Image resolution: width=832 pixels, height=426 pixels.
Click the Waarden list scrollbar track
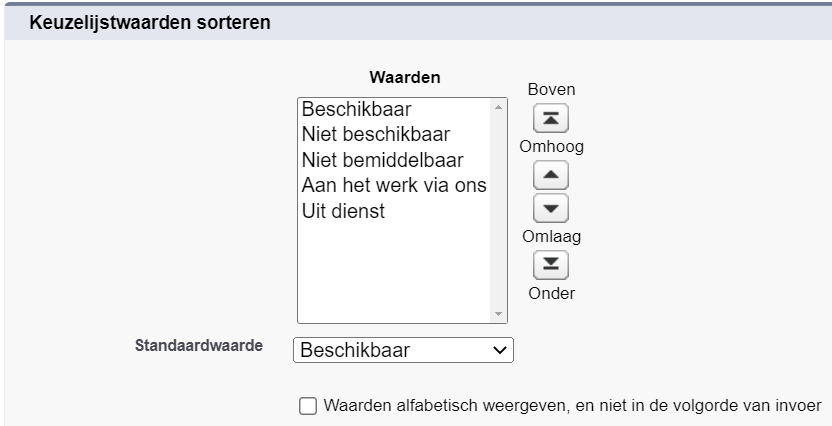(498, 211)
